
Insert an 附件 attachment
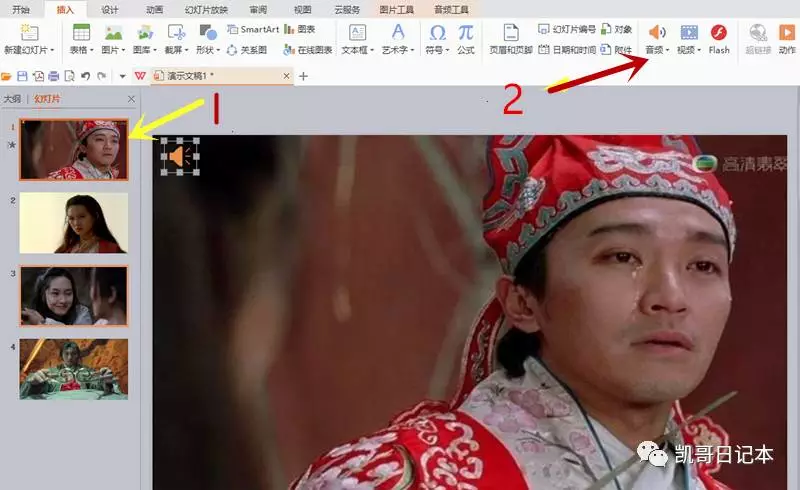tap(616, 50)
